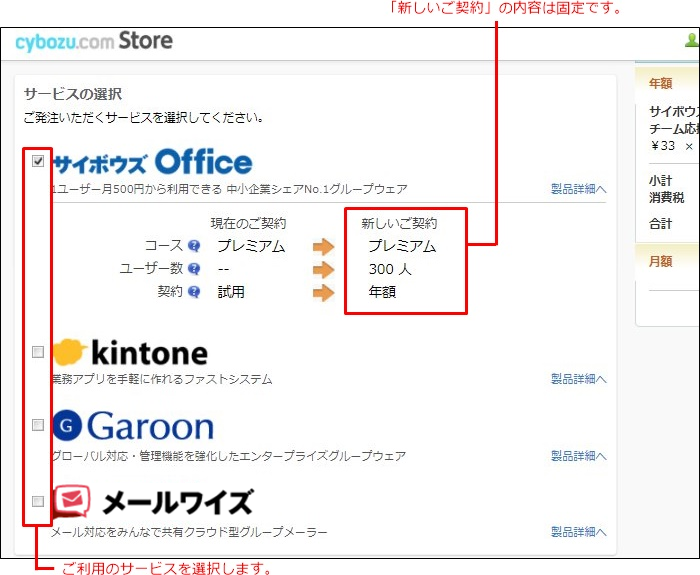This screenshot has width=700, height=575.
Task: Click the メールワイズ product logo
Action: coord(153,501)
